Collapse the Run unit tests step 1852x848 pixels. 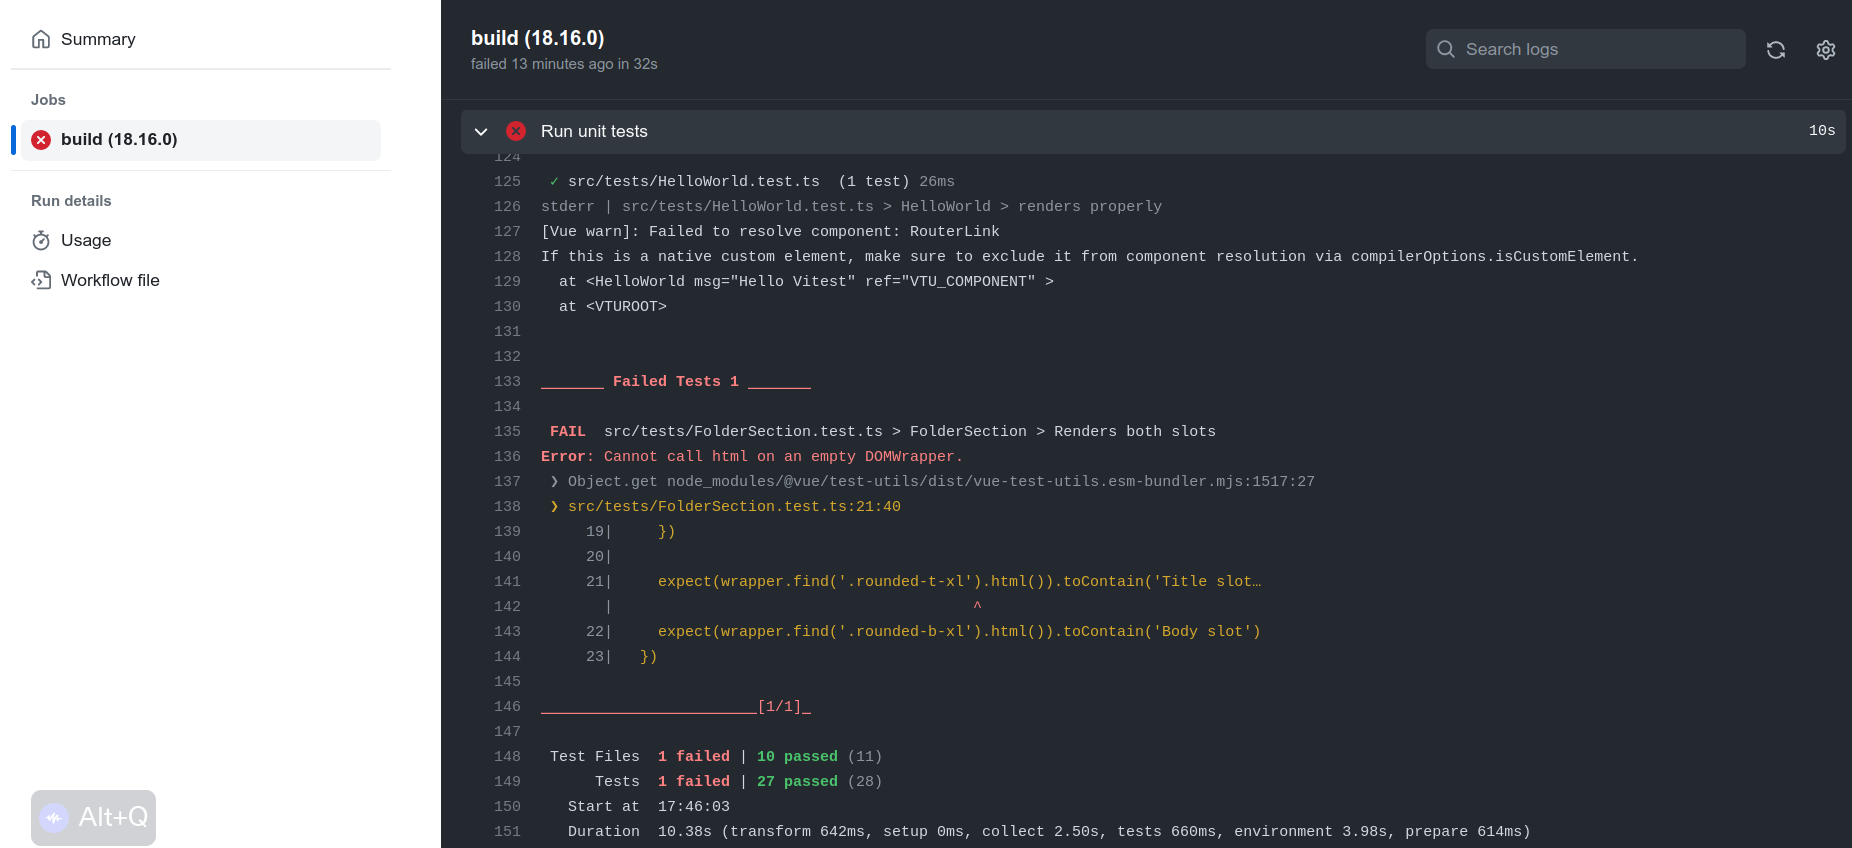coord(481,131)
